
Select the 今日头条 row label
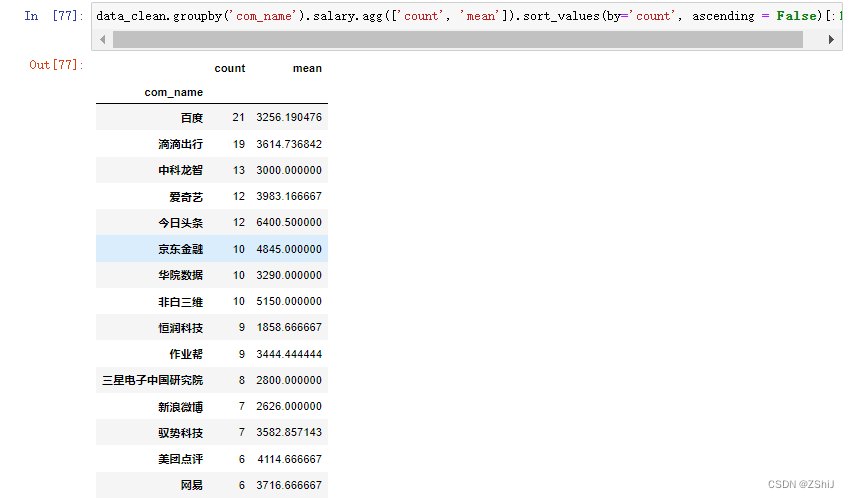[x=180, y=222]
